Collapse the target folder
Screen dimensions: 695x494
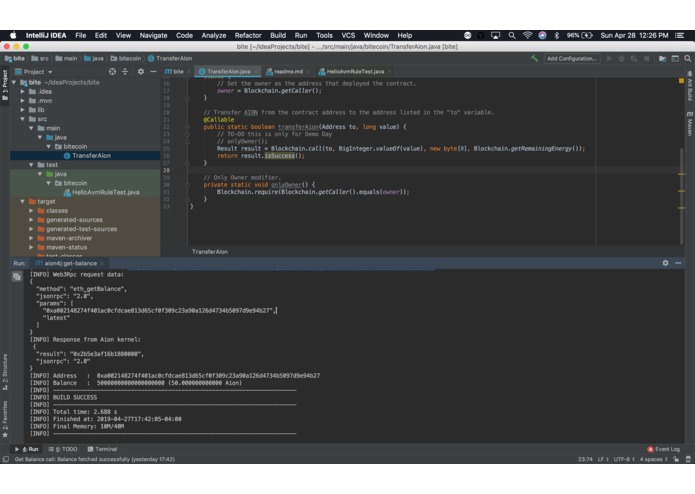pos(23,202)
